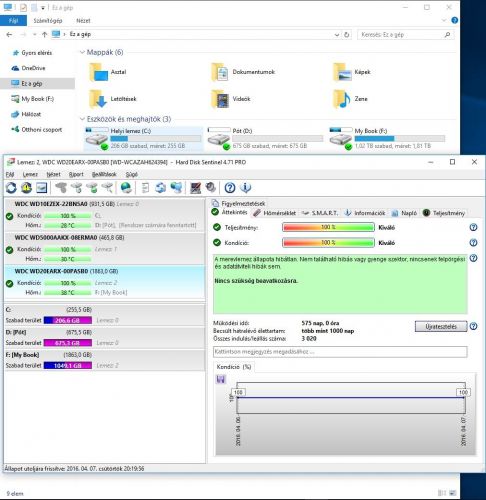486x500 pixels.
Task: Open the Letöltések folder in Explorer
Action: tap(113, 99)
